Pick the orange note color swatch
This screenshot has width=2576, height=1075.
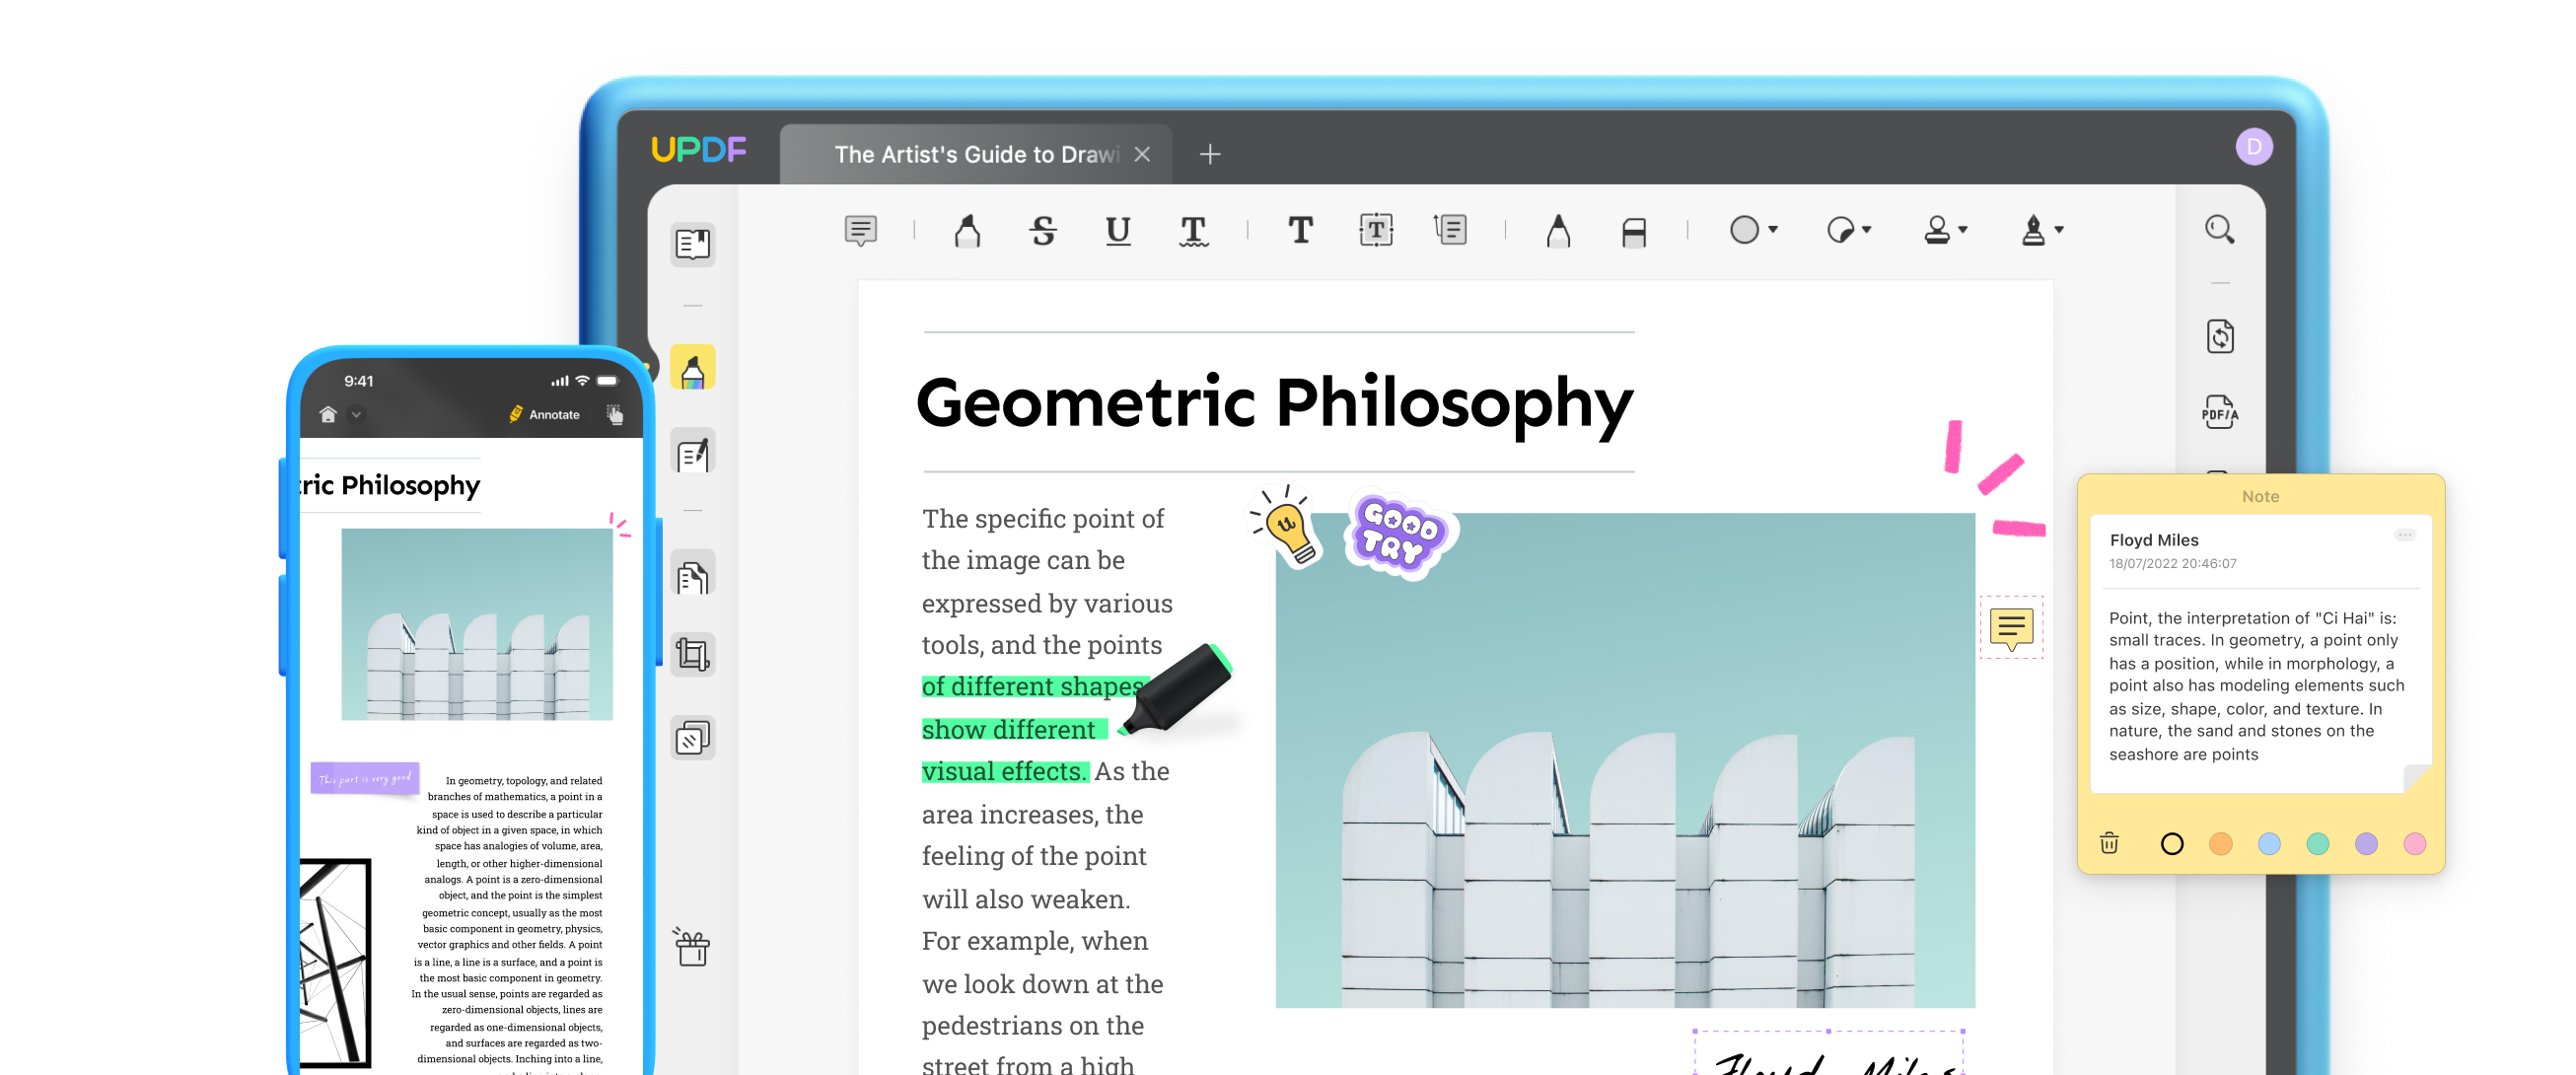(x=2220, y=844)
